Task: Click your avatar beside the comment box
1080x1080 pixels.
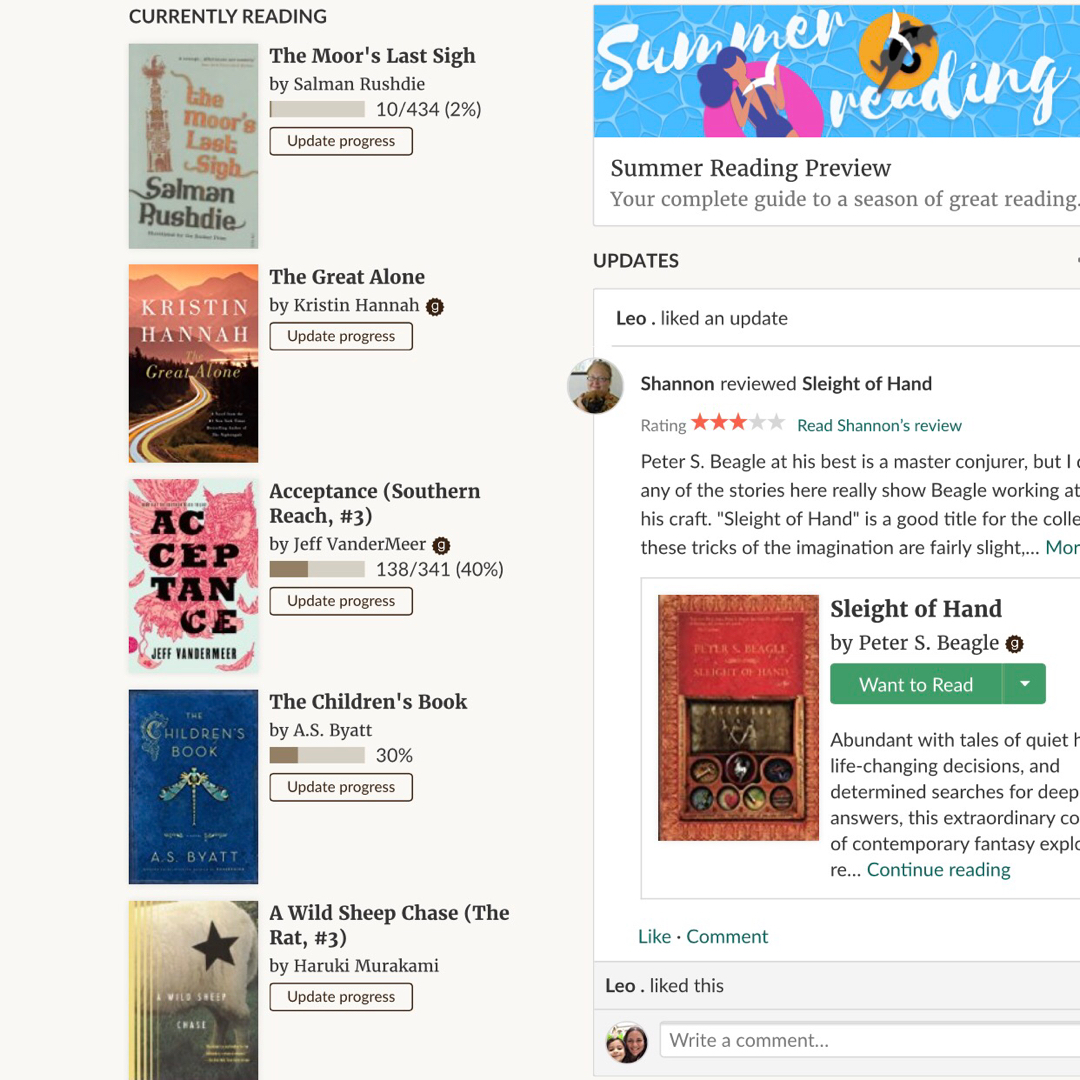Action: 627,1042
